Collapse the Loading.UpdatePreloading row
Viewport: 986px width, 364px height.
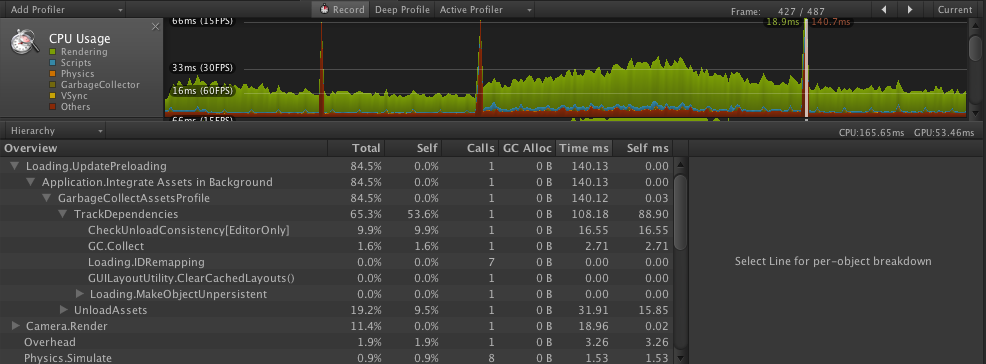[x=15, y=167]
